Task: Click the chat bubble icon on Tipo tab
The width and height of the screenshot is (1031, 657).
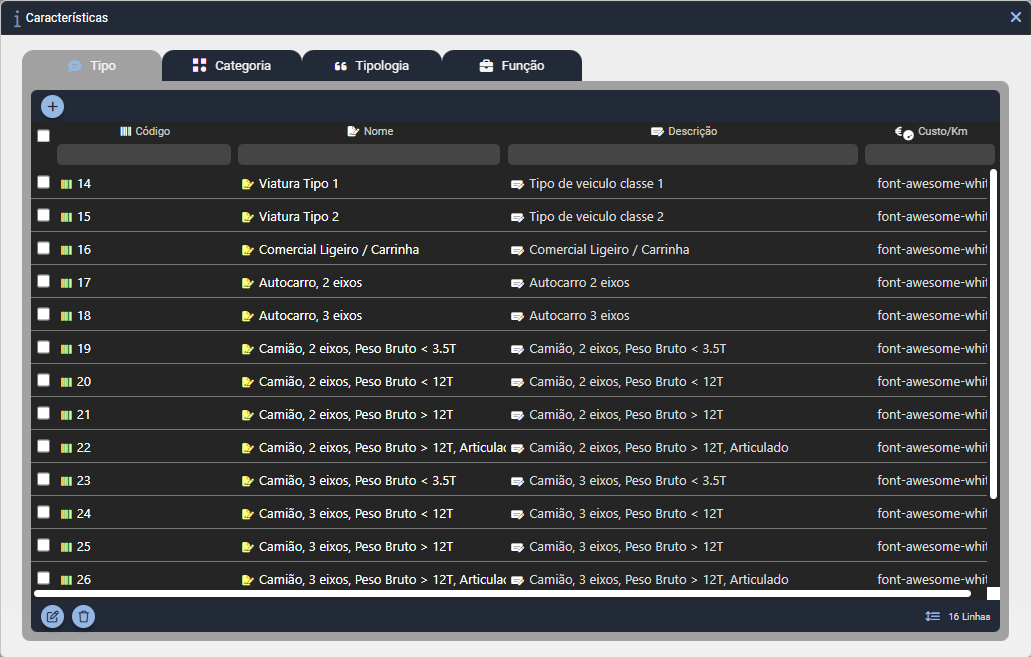Action: pyautogui.click(x=75, y=66)
